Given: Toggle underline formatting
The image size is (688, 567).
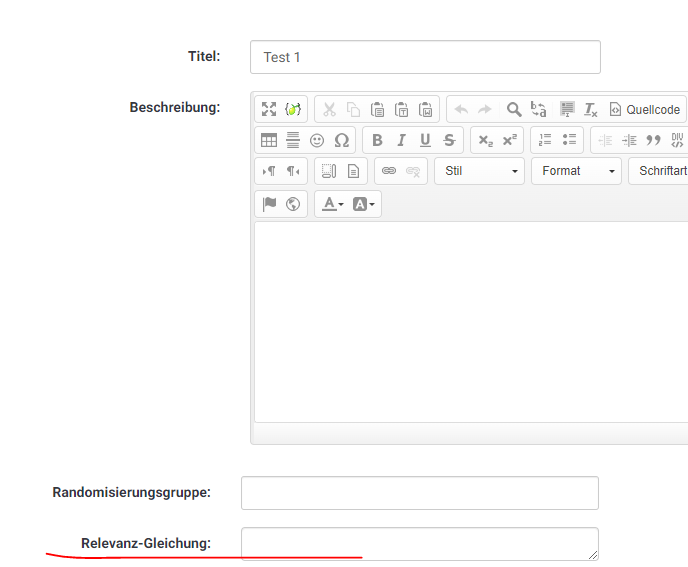Looking at the screenshot, I should (x=425, y=140).
